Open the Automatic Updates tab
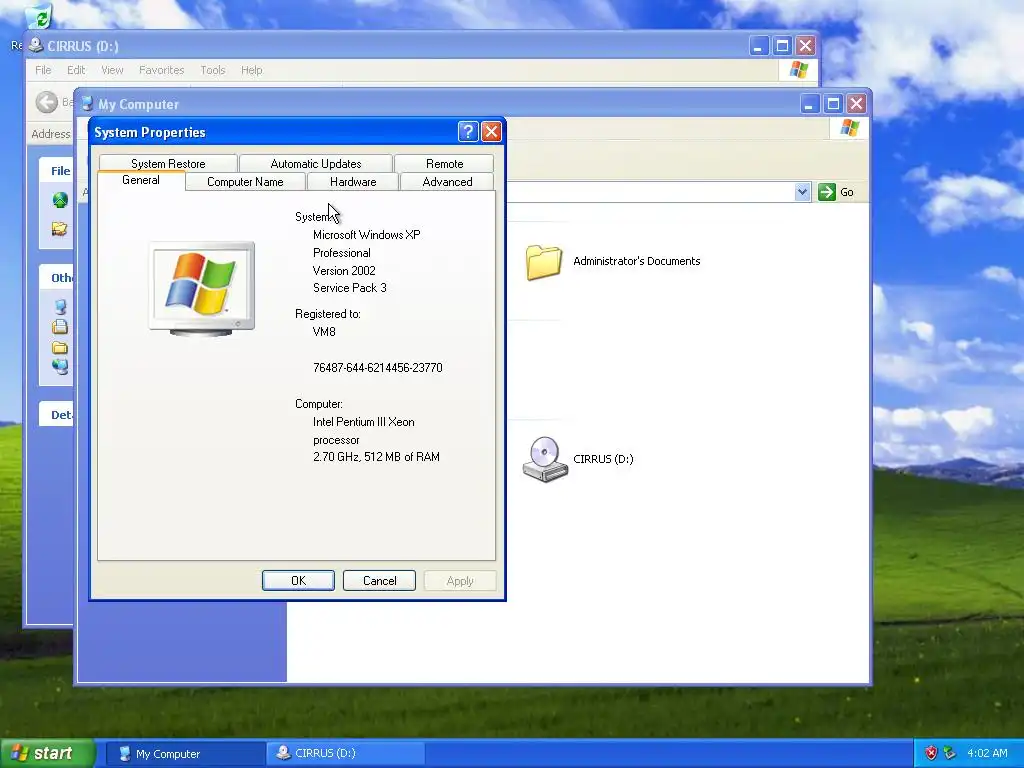 315,163
